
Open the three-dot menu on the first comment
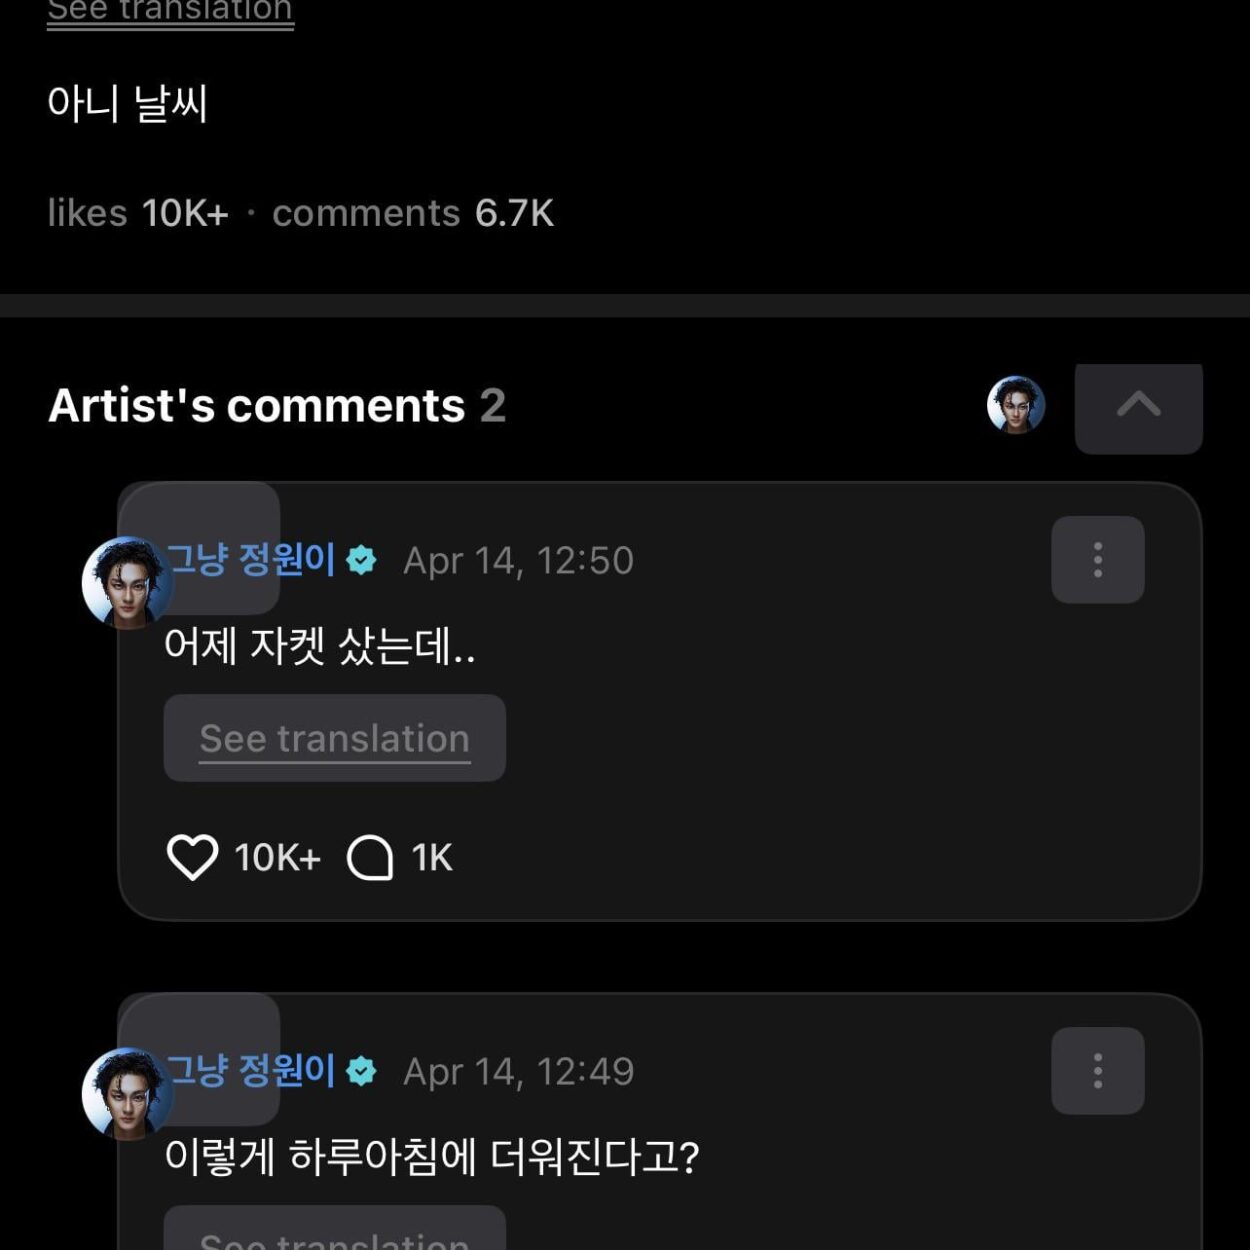click(x=1097, y=560)
